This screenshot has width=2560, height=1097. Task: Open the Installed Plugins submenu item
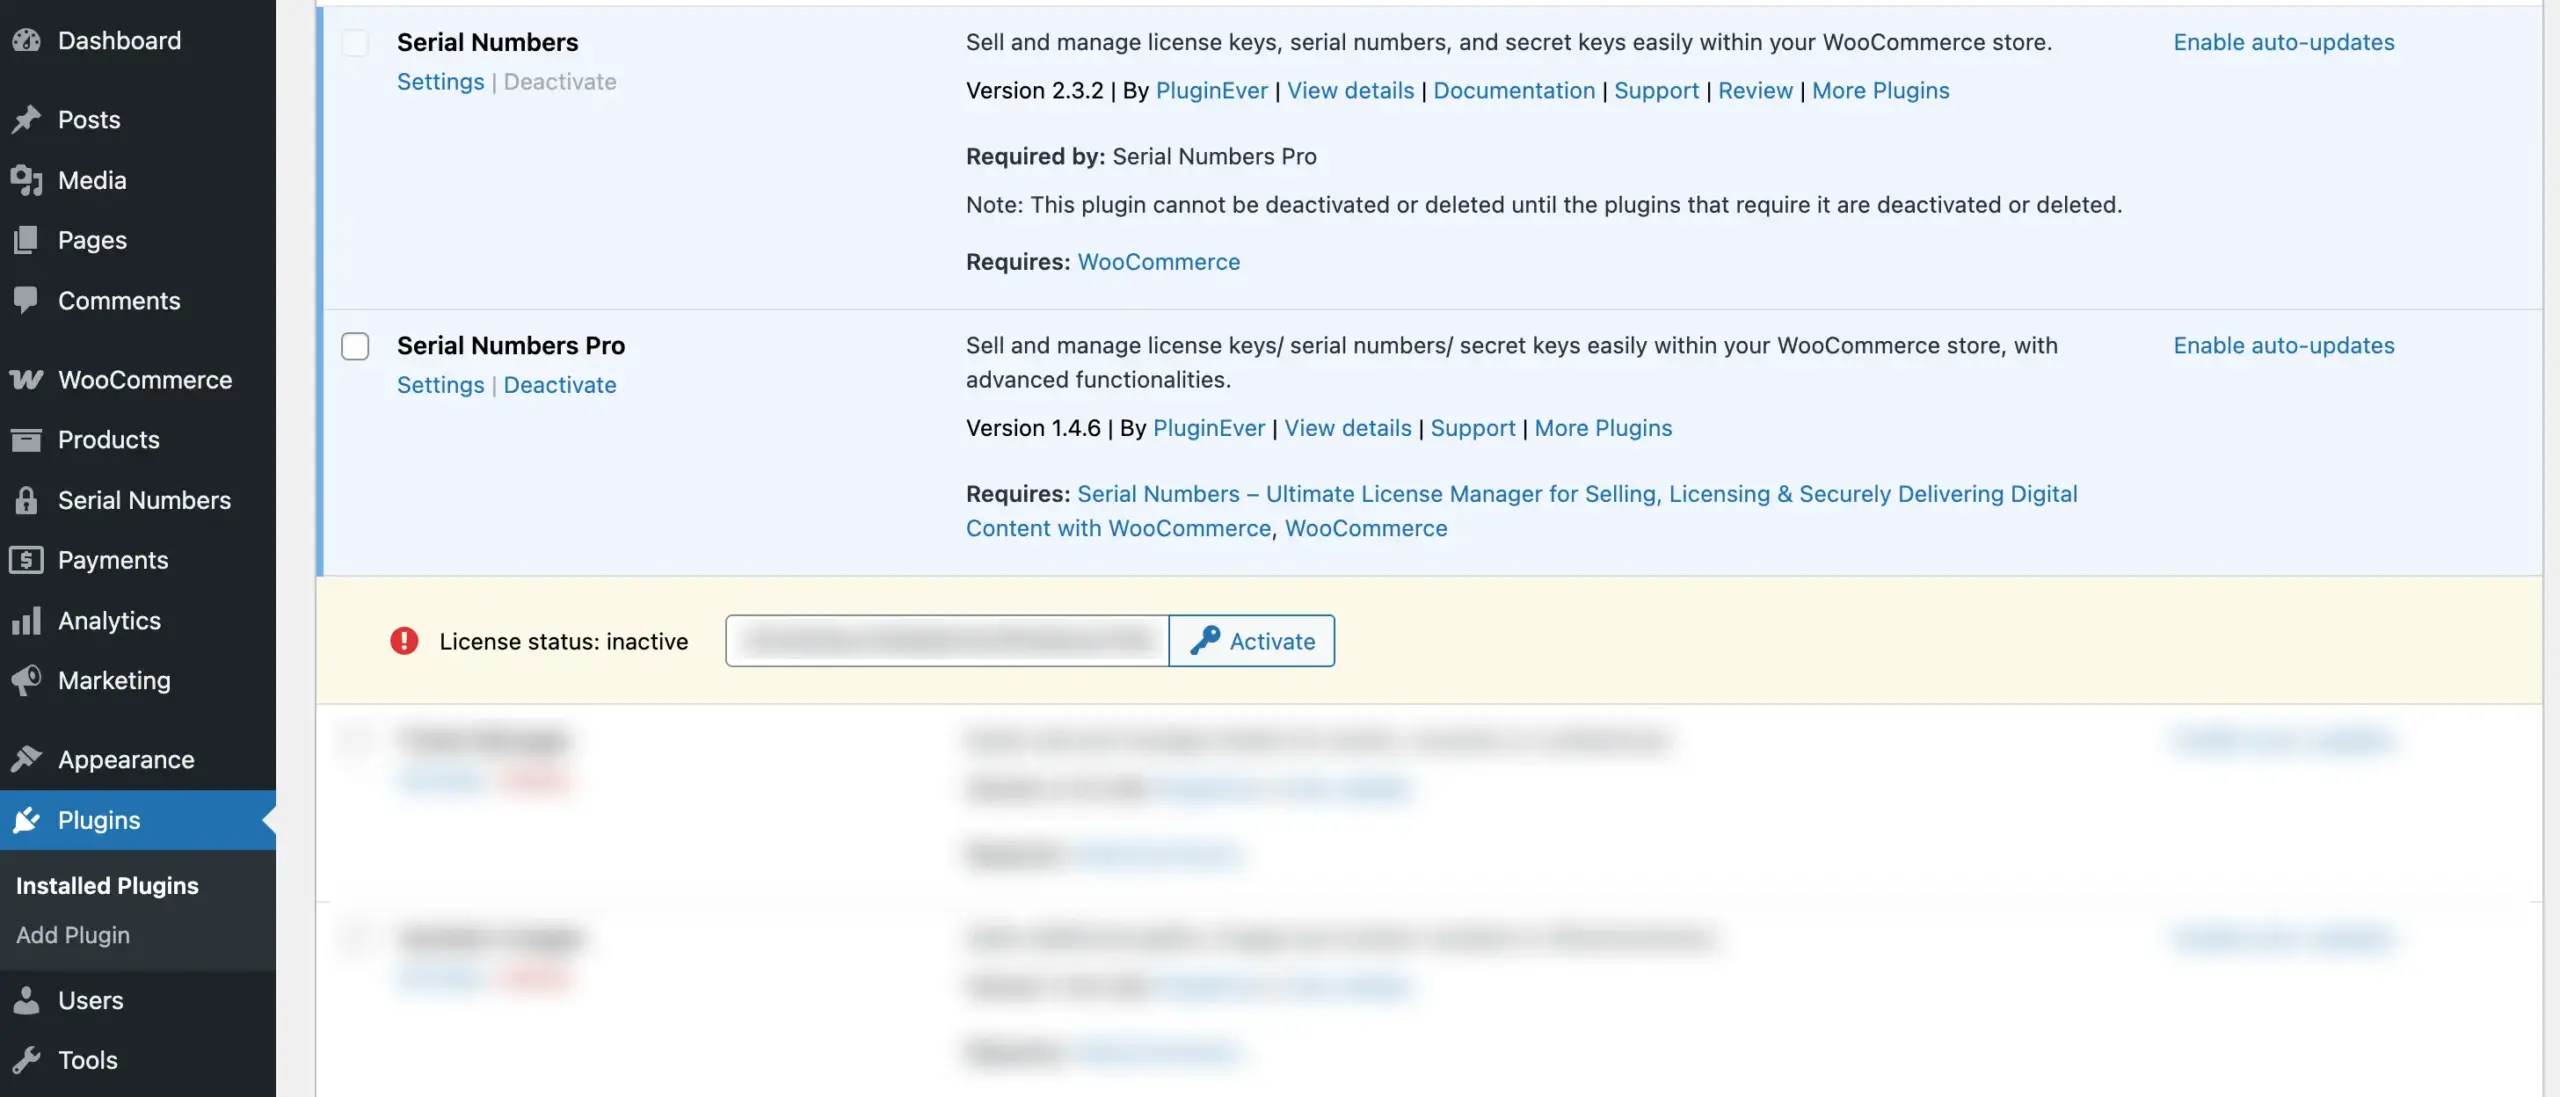click(107, 886)
